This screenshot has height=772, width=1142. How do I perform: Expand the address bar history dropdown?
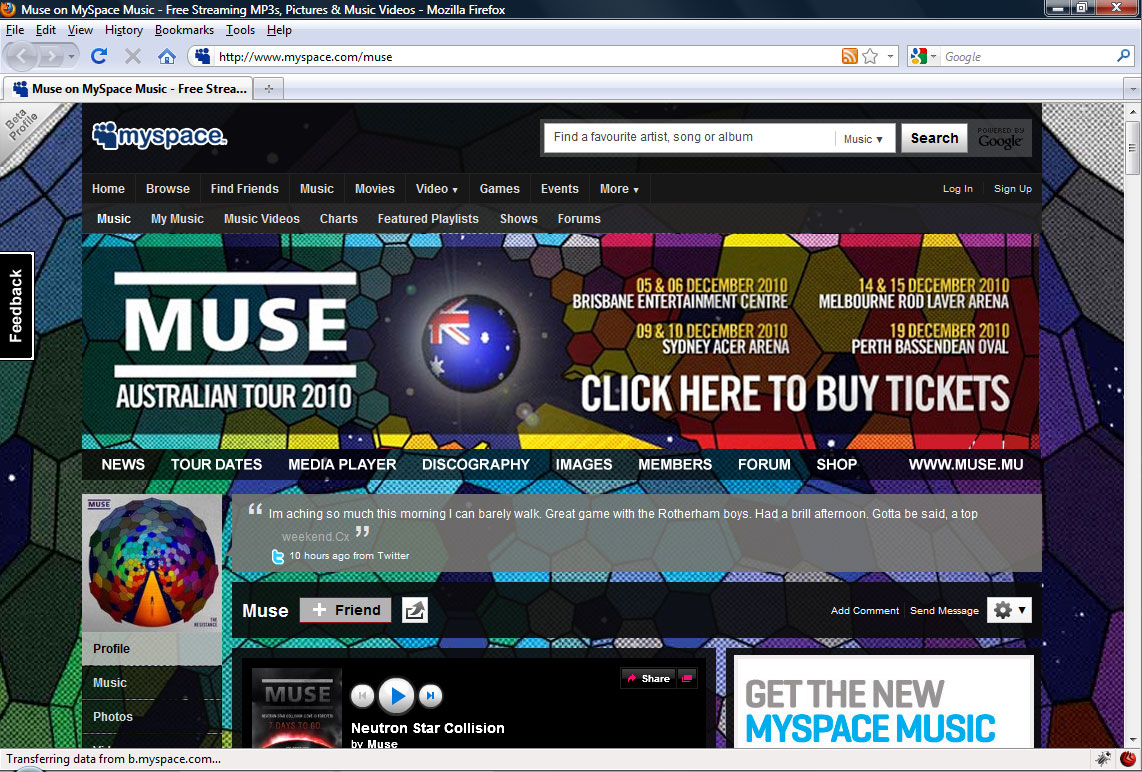pos(890,56)
